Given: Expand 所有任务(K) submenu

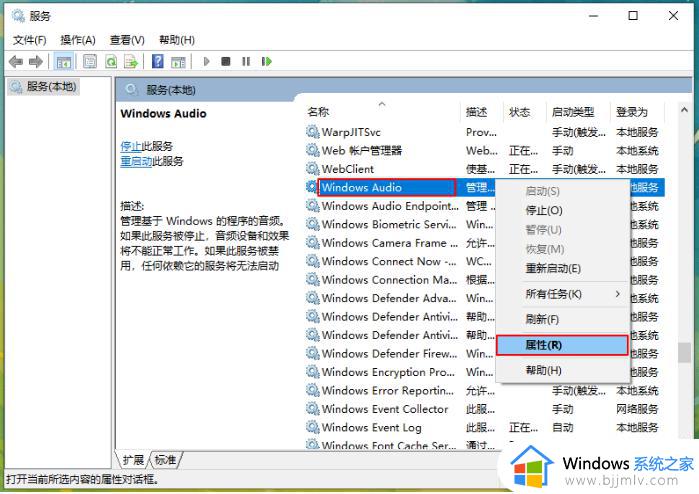Looking at the screenshot, I should pos(562,294).
